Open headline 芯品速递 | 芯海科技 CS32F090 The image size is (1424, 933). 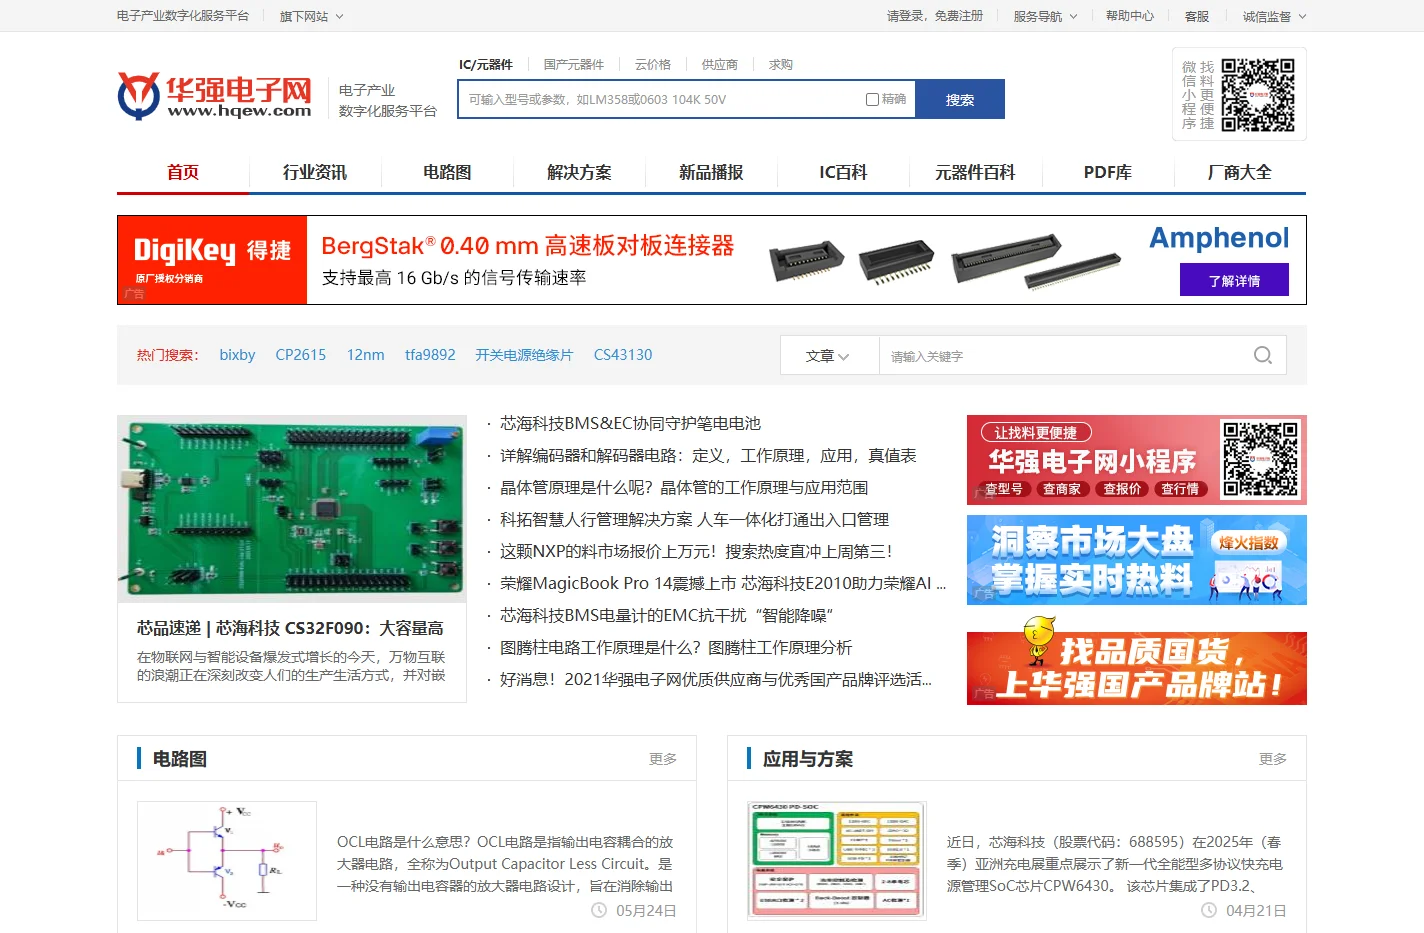(x=290, y=628)
